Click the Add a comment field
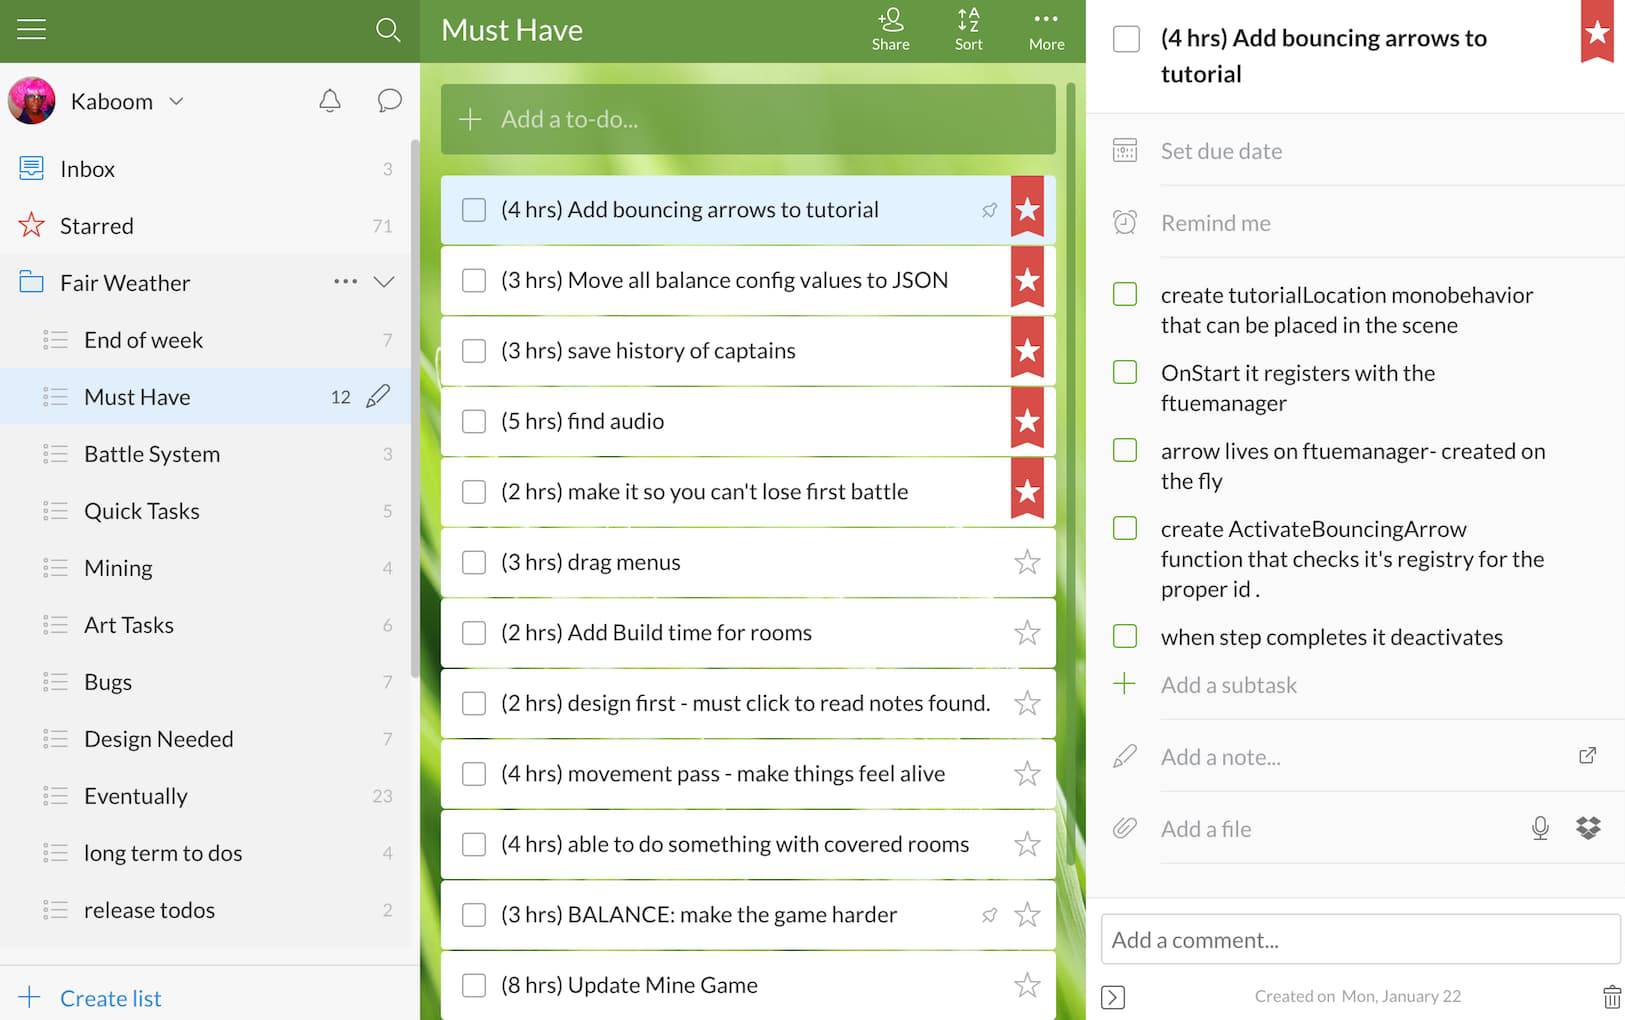This screenshot has width=1625, height=1020. point(1360,940)
